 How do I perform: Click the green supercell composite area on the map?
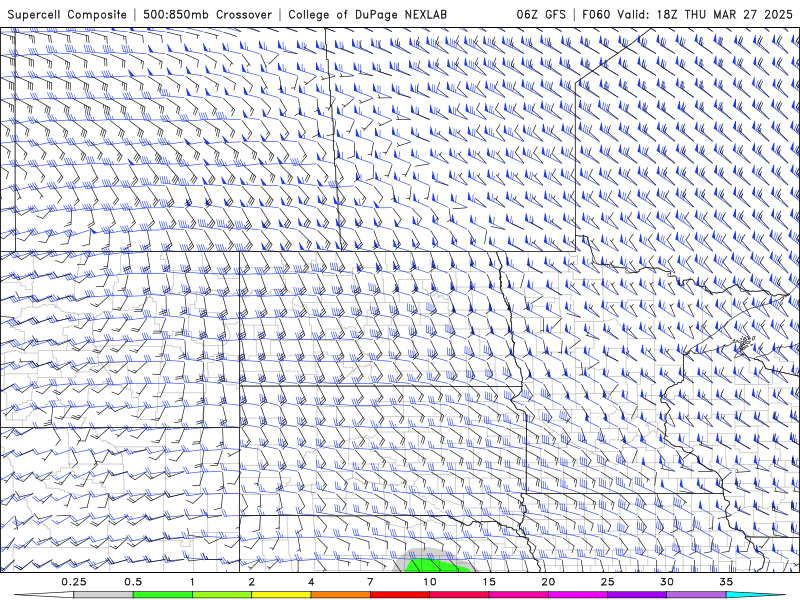click(x=436, y=566)
